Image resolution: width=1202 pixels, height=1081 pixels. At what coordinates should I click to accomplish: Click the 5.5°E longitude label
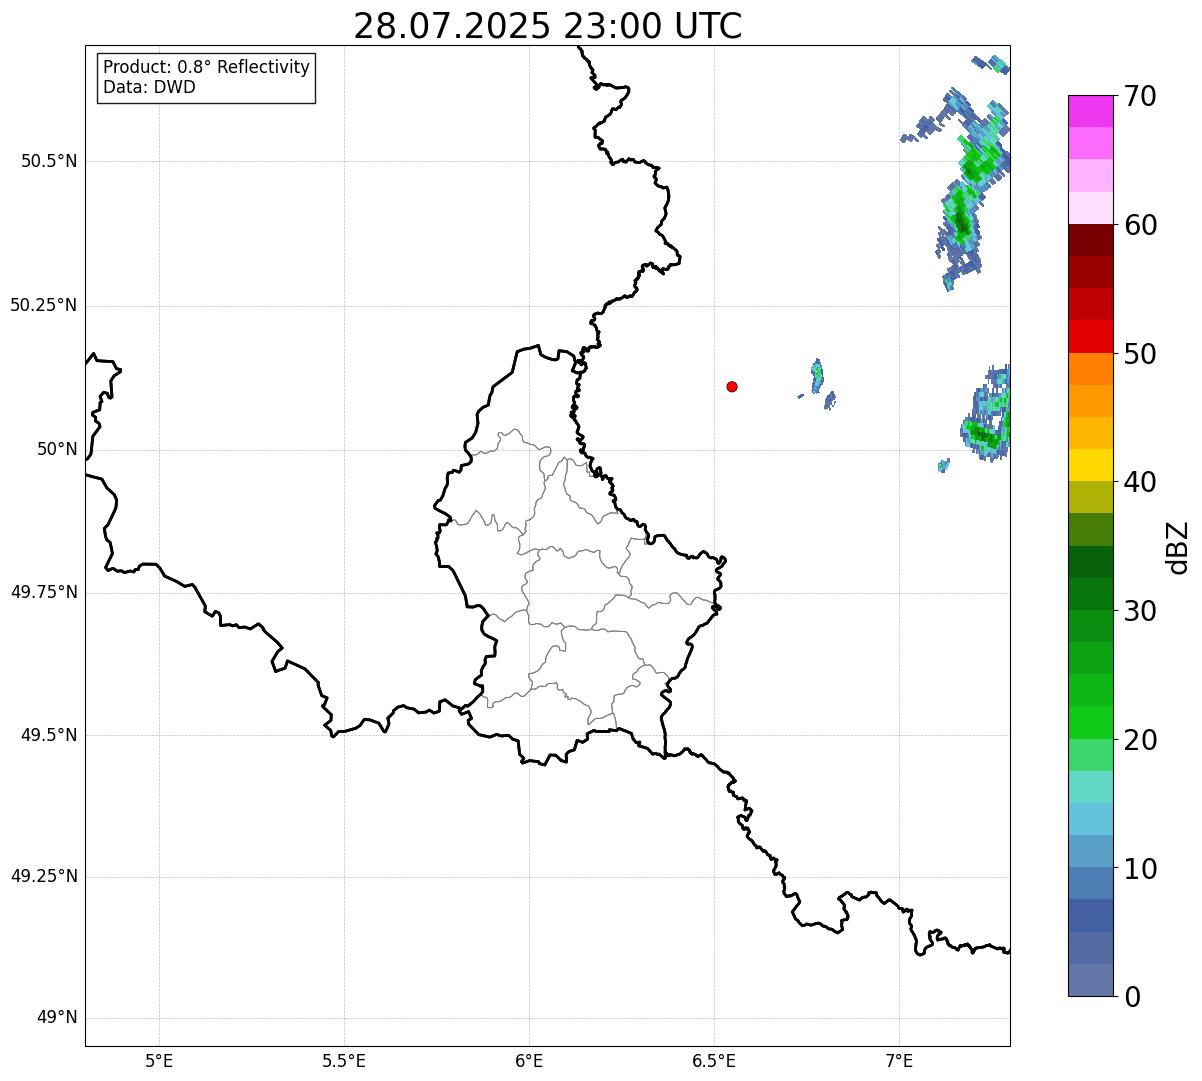tap(344, 1060)
